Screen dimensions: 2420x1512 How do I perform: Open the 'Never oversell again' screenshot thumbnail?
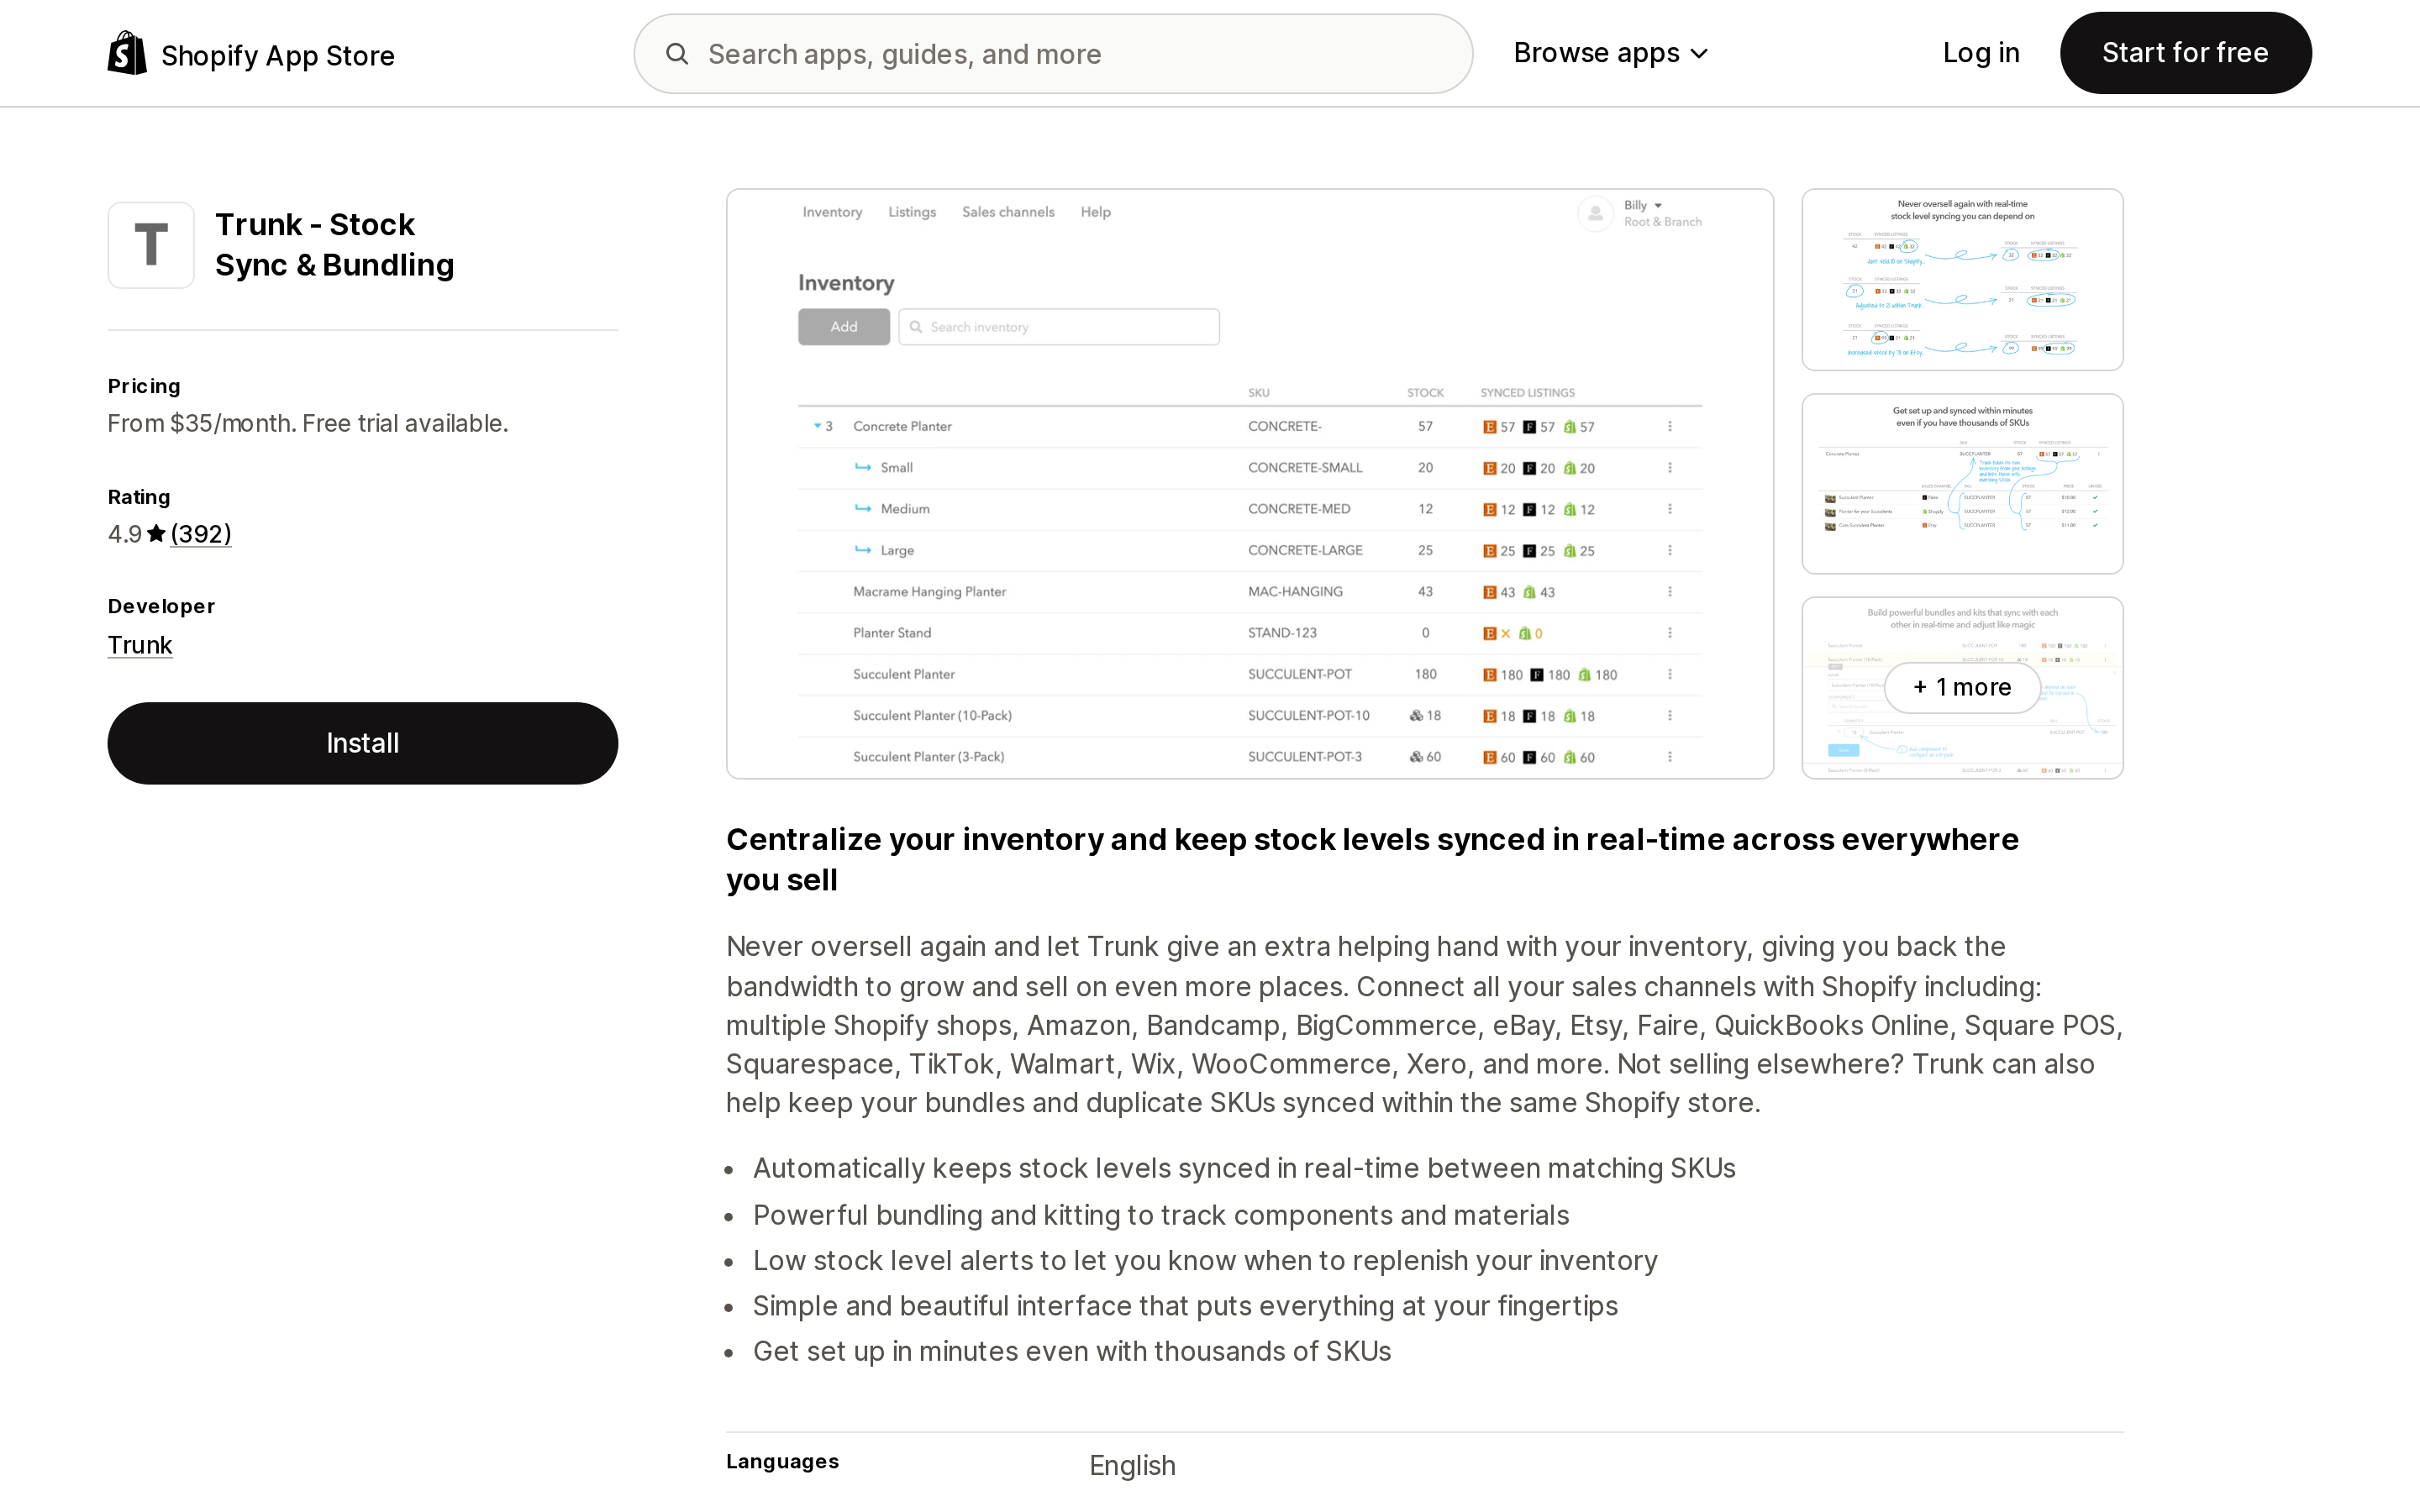(x=1962, y=280)
